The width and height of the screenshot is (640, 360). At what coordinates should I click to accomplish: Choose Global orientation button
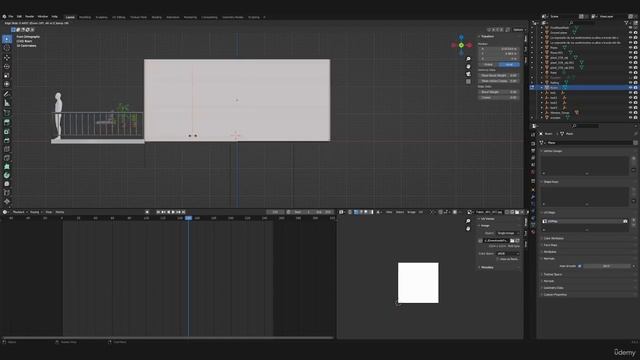pos(488,64)
